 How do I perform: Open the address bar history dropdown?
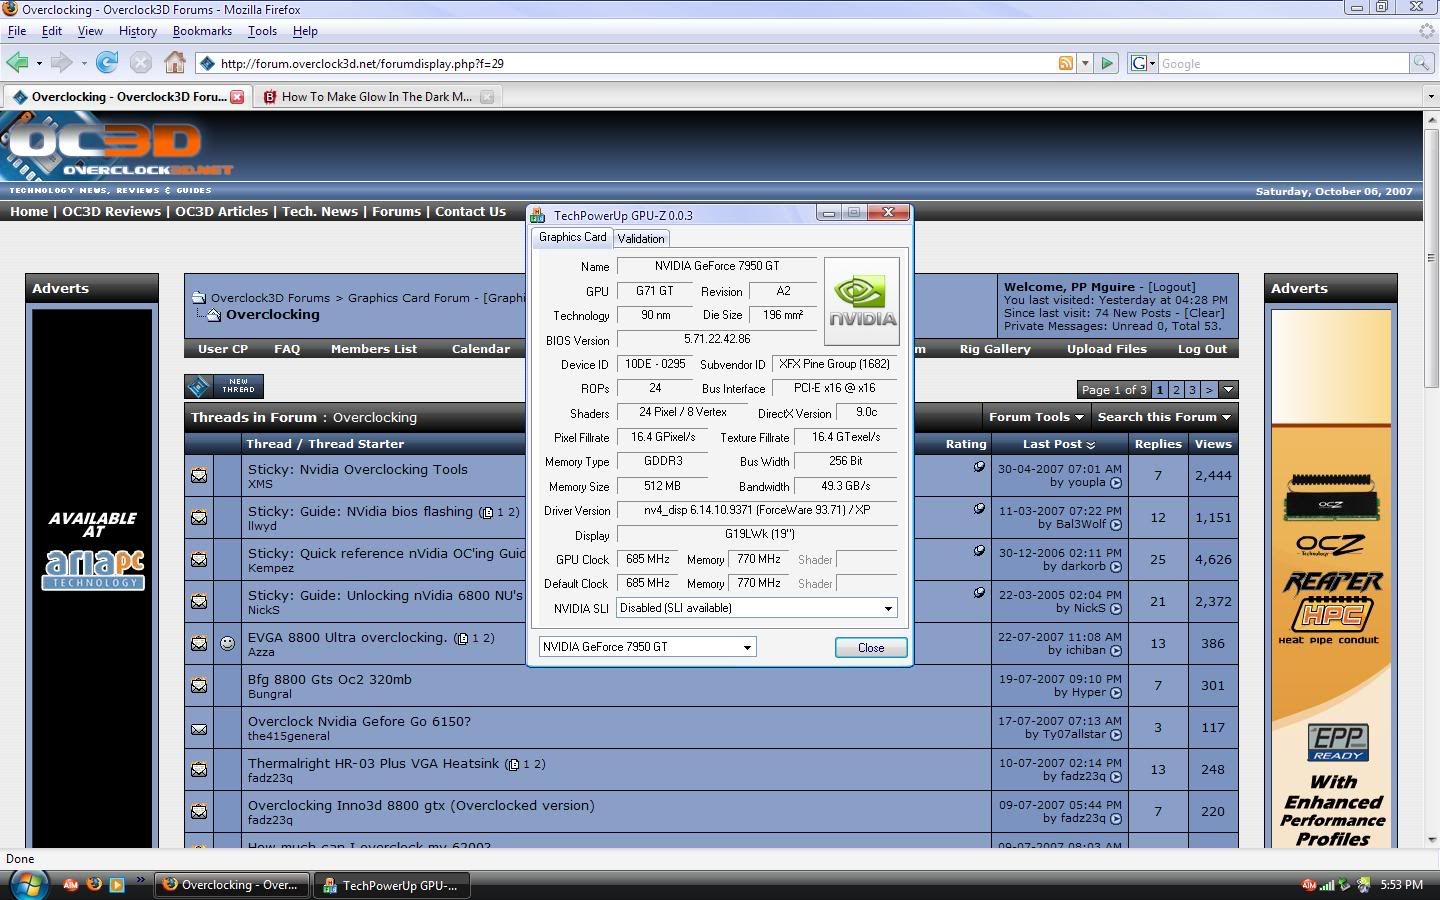click(1085, 63)
